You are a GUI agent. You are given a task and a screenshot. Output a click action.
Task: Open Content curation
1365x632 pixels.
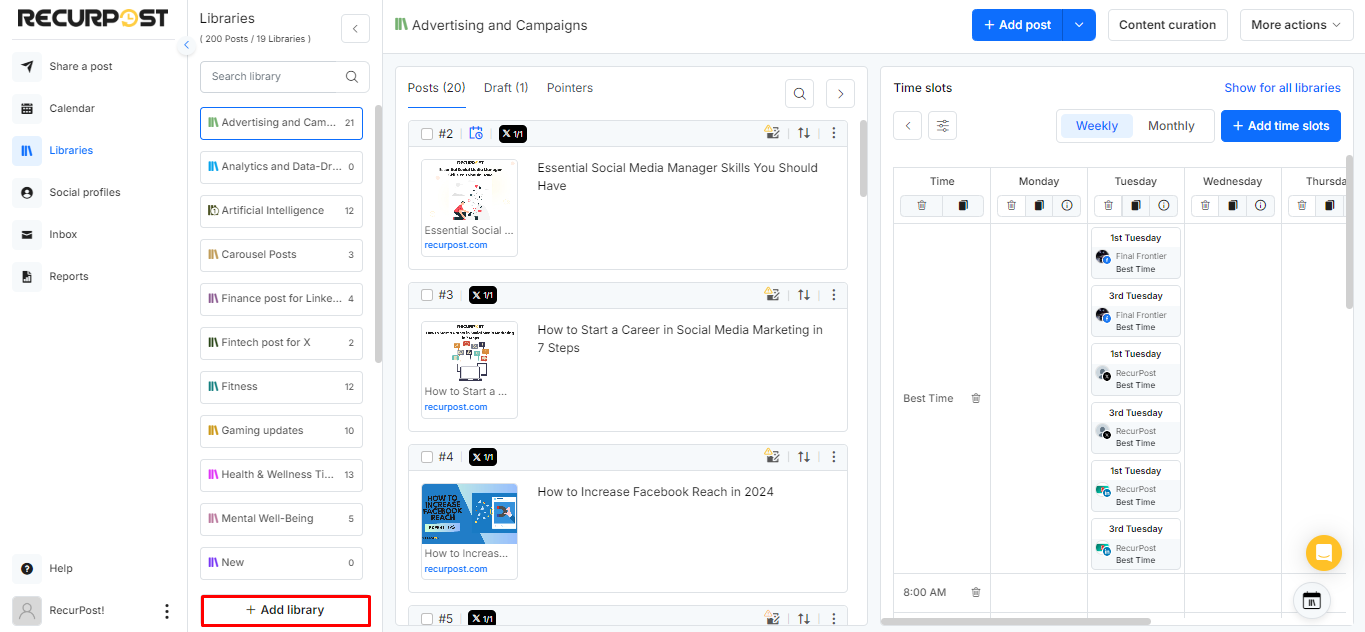1168,25
